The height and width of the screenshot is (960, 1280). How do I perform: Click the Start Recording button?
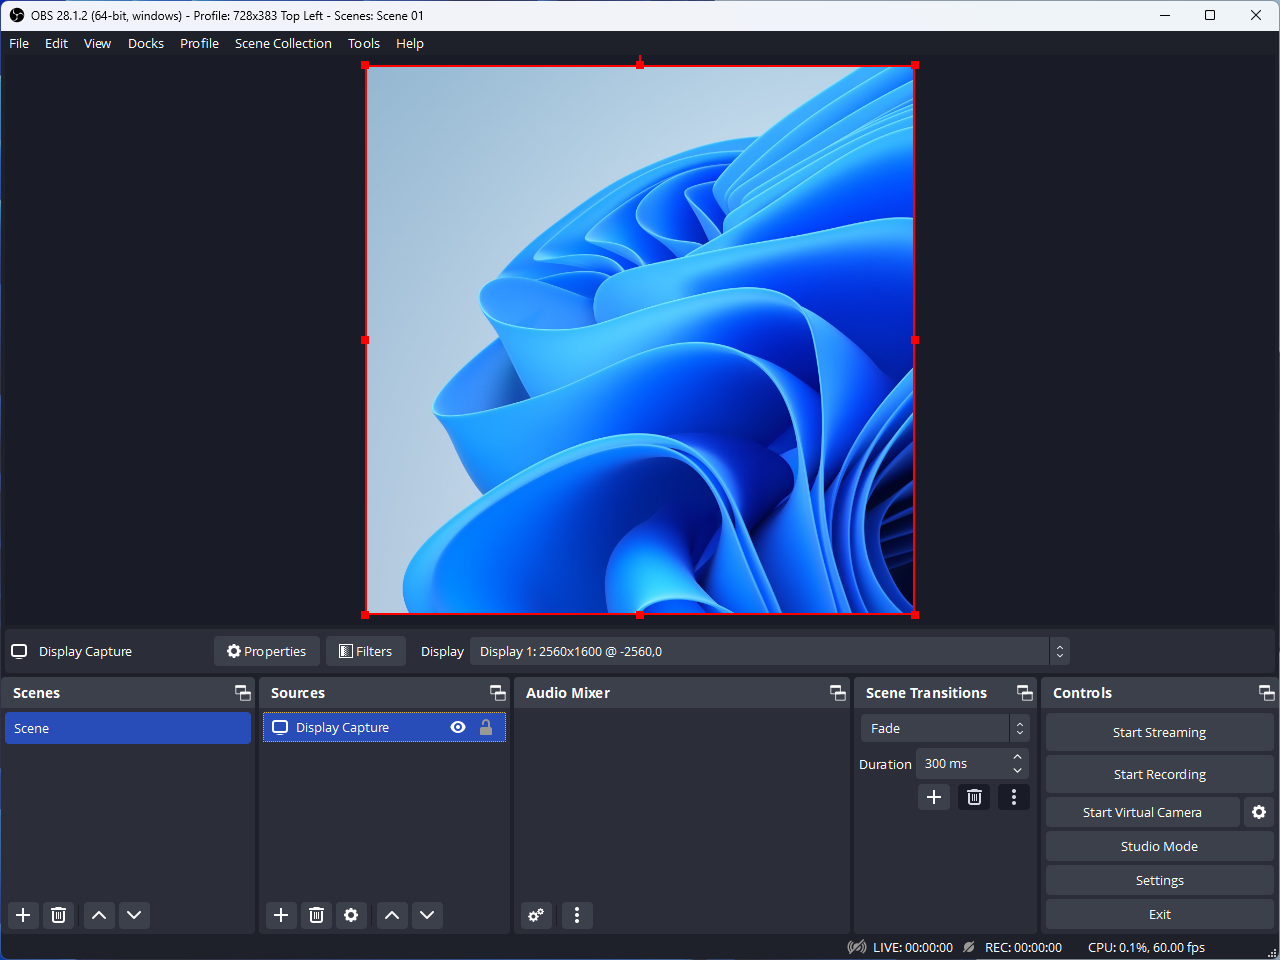click(1159, 774)
